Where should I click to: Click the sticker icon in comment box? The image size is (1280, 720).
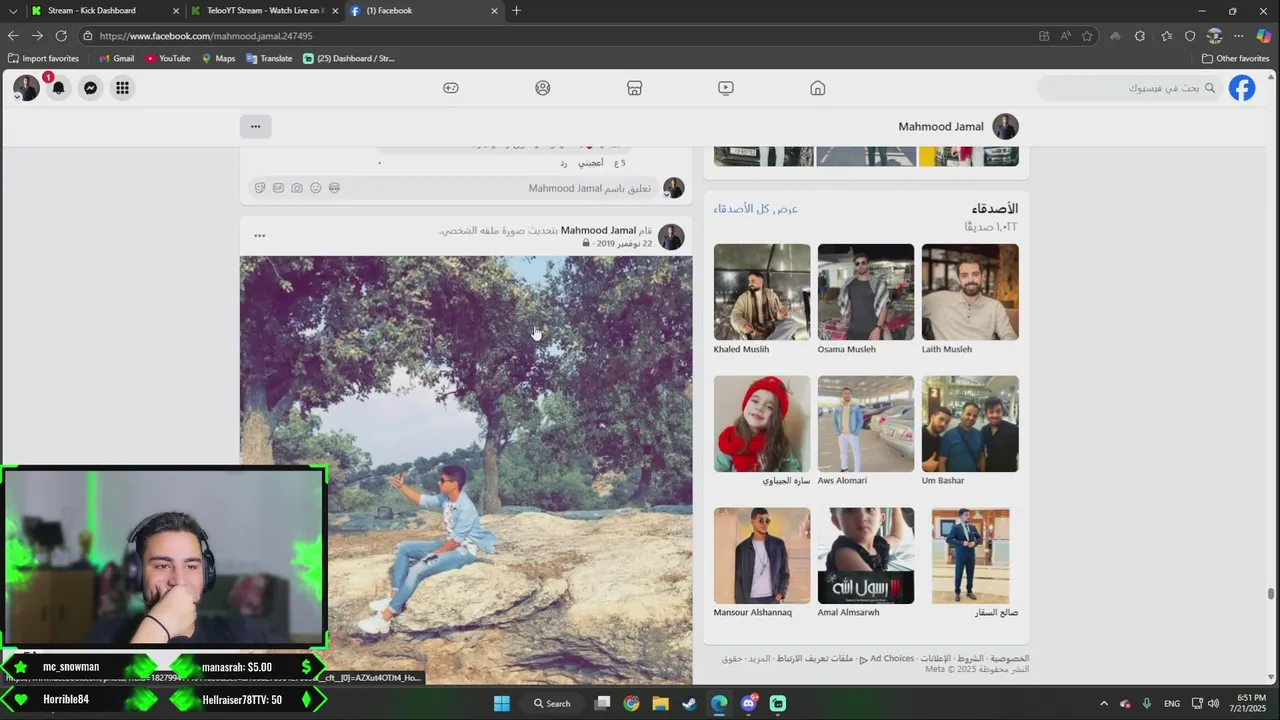(260, 188)
